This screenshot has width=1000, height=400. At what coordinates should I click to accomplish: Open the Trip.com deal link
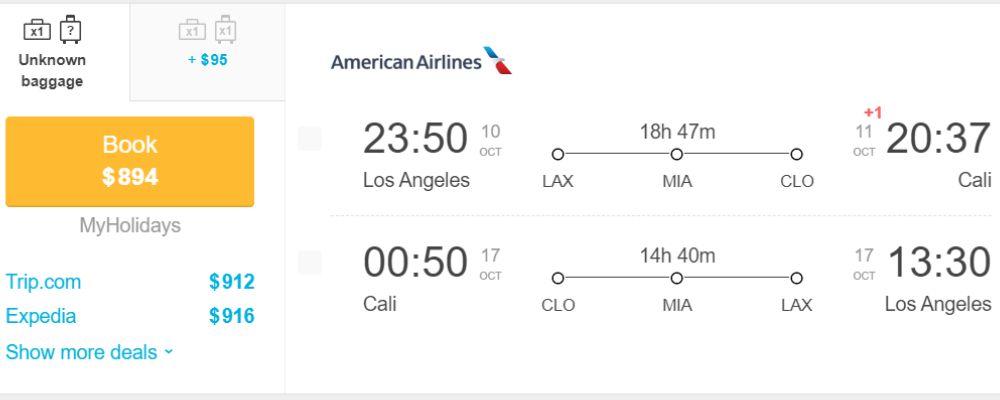43,282
